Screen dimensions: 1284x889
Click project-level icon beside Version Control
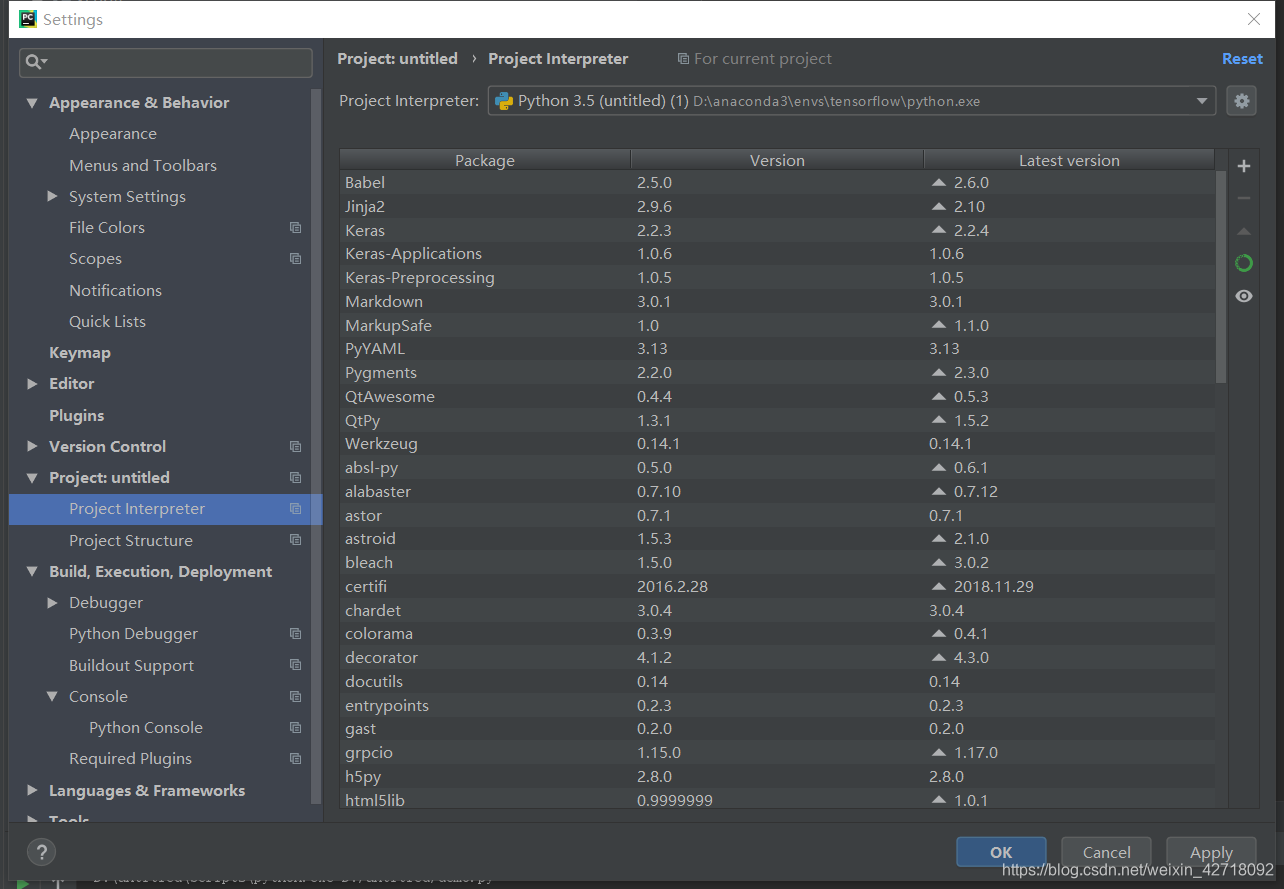[x=295, y=447]
